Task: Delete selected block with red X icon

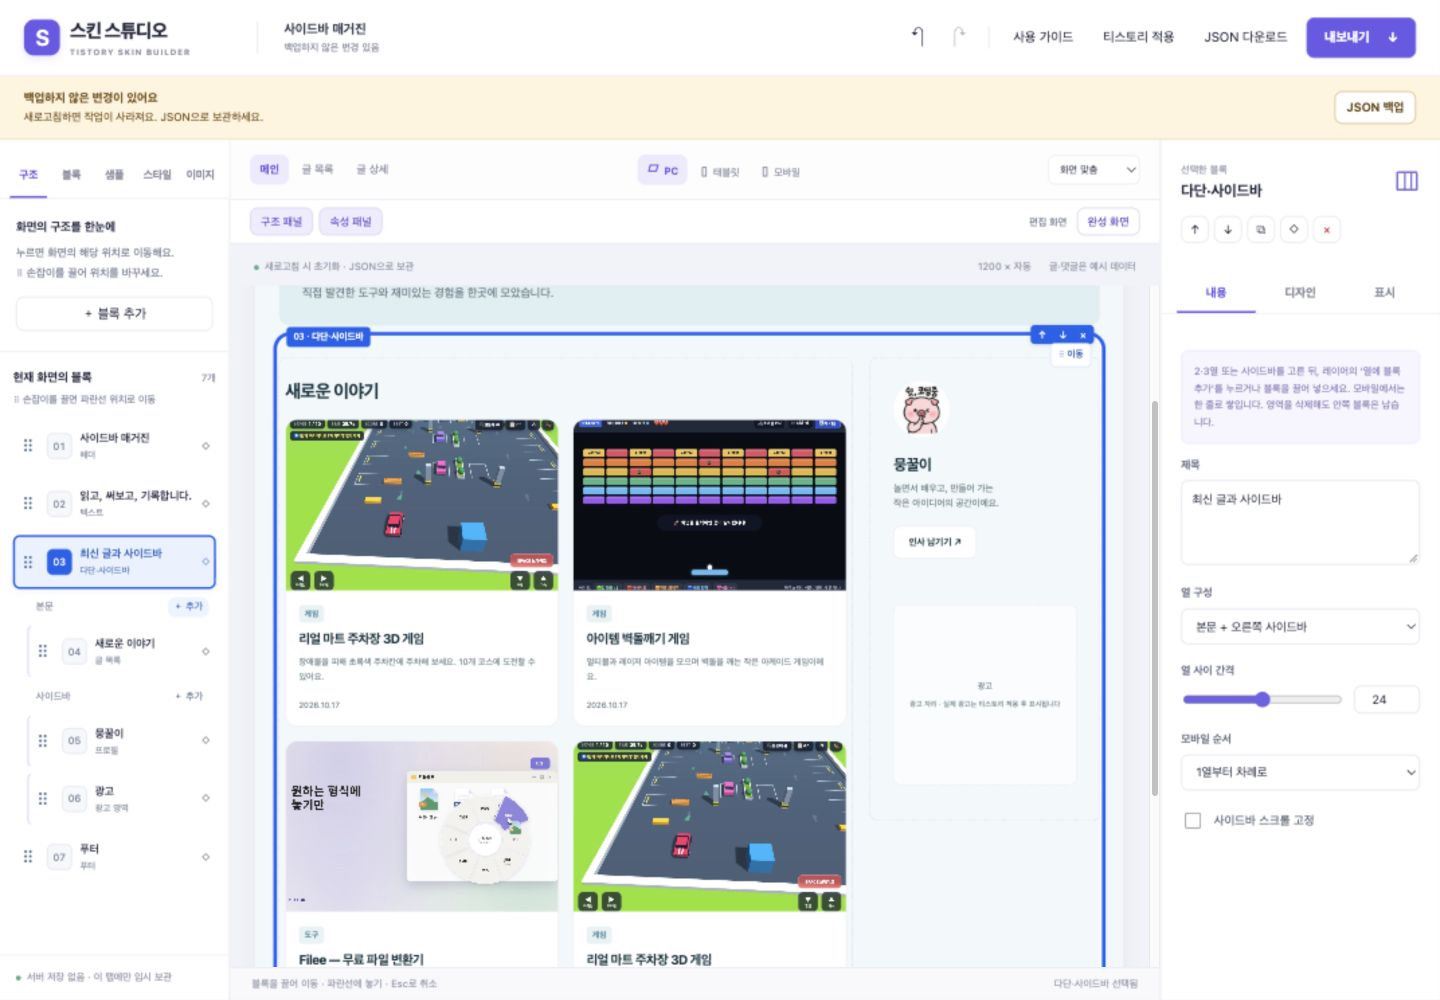Action: (x=1327, y=229)
